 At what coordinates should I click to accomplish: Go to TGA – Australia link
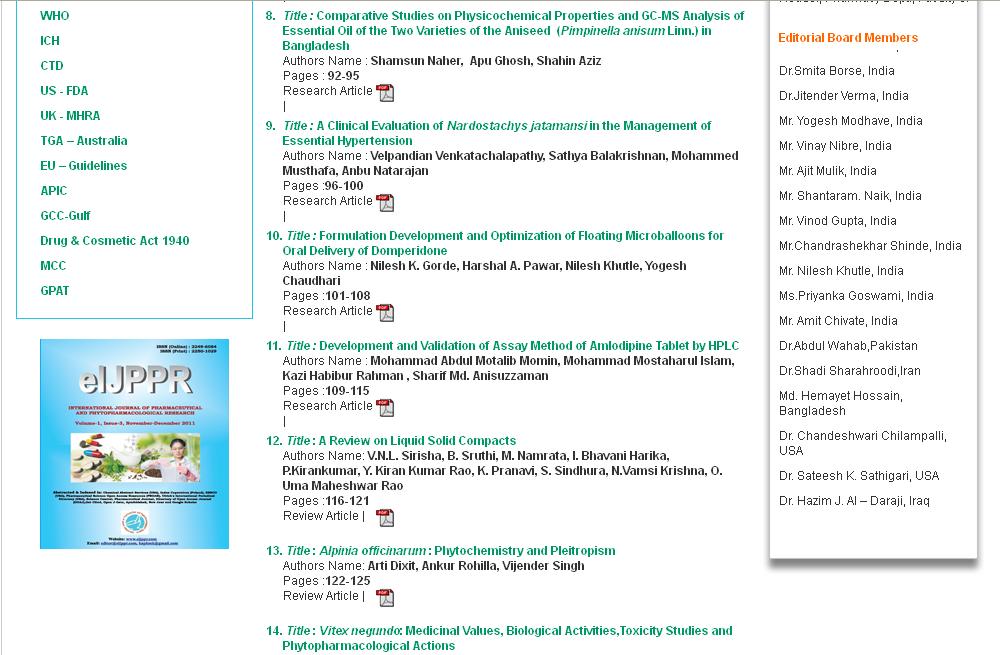(x=83, y=141)
